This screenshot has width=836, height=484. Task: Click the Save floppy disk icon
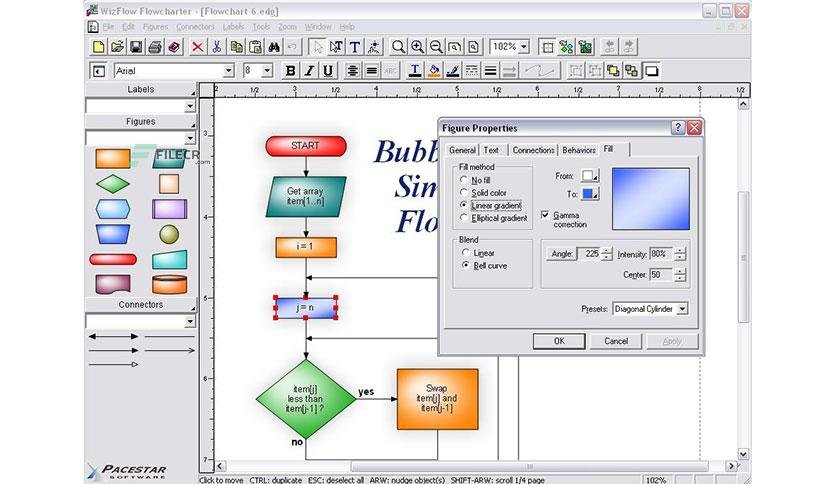tap(136, 47)
